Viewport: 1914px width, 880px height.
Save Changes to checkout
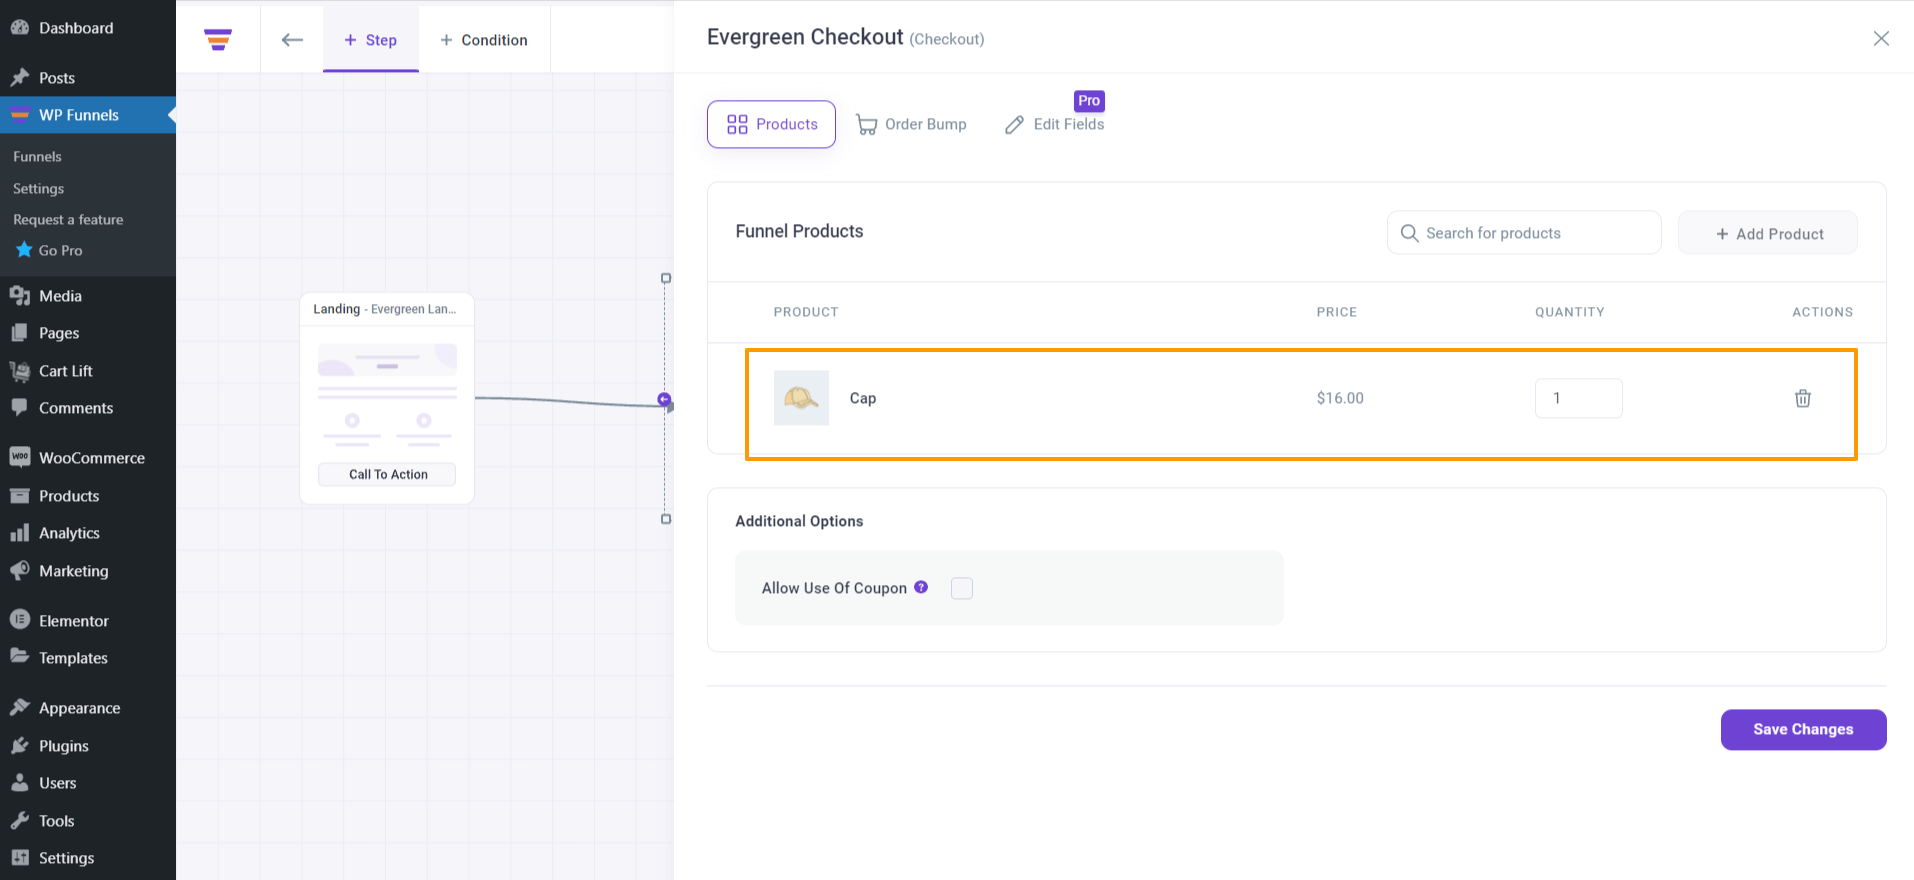1803,729
